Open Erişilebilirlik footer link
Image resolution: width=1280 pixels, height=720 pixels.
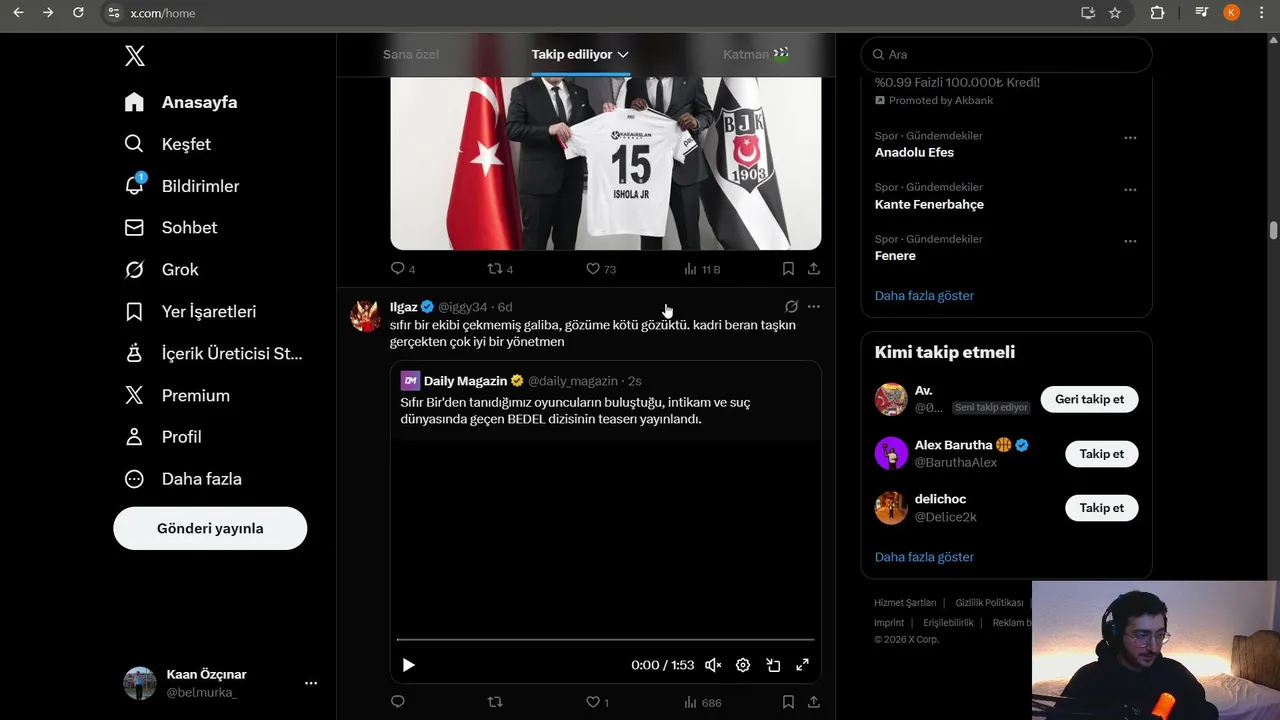click(948, 623)
